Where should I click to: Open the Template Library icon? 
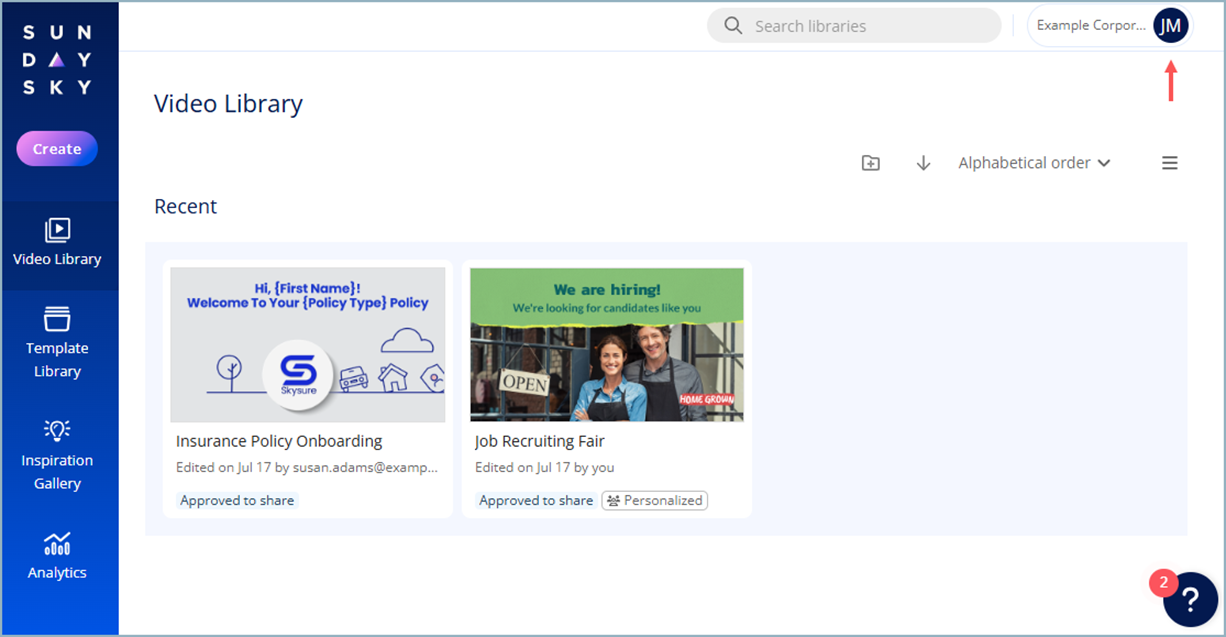[57, 319]
